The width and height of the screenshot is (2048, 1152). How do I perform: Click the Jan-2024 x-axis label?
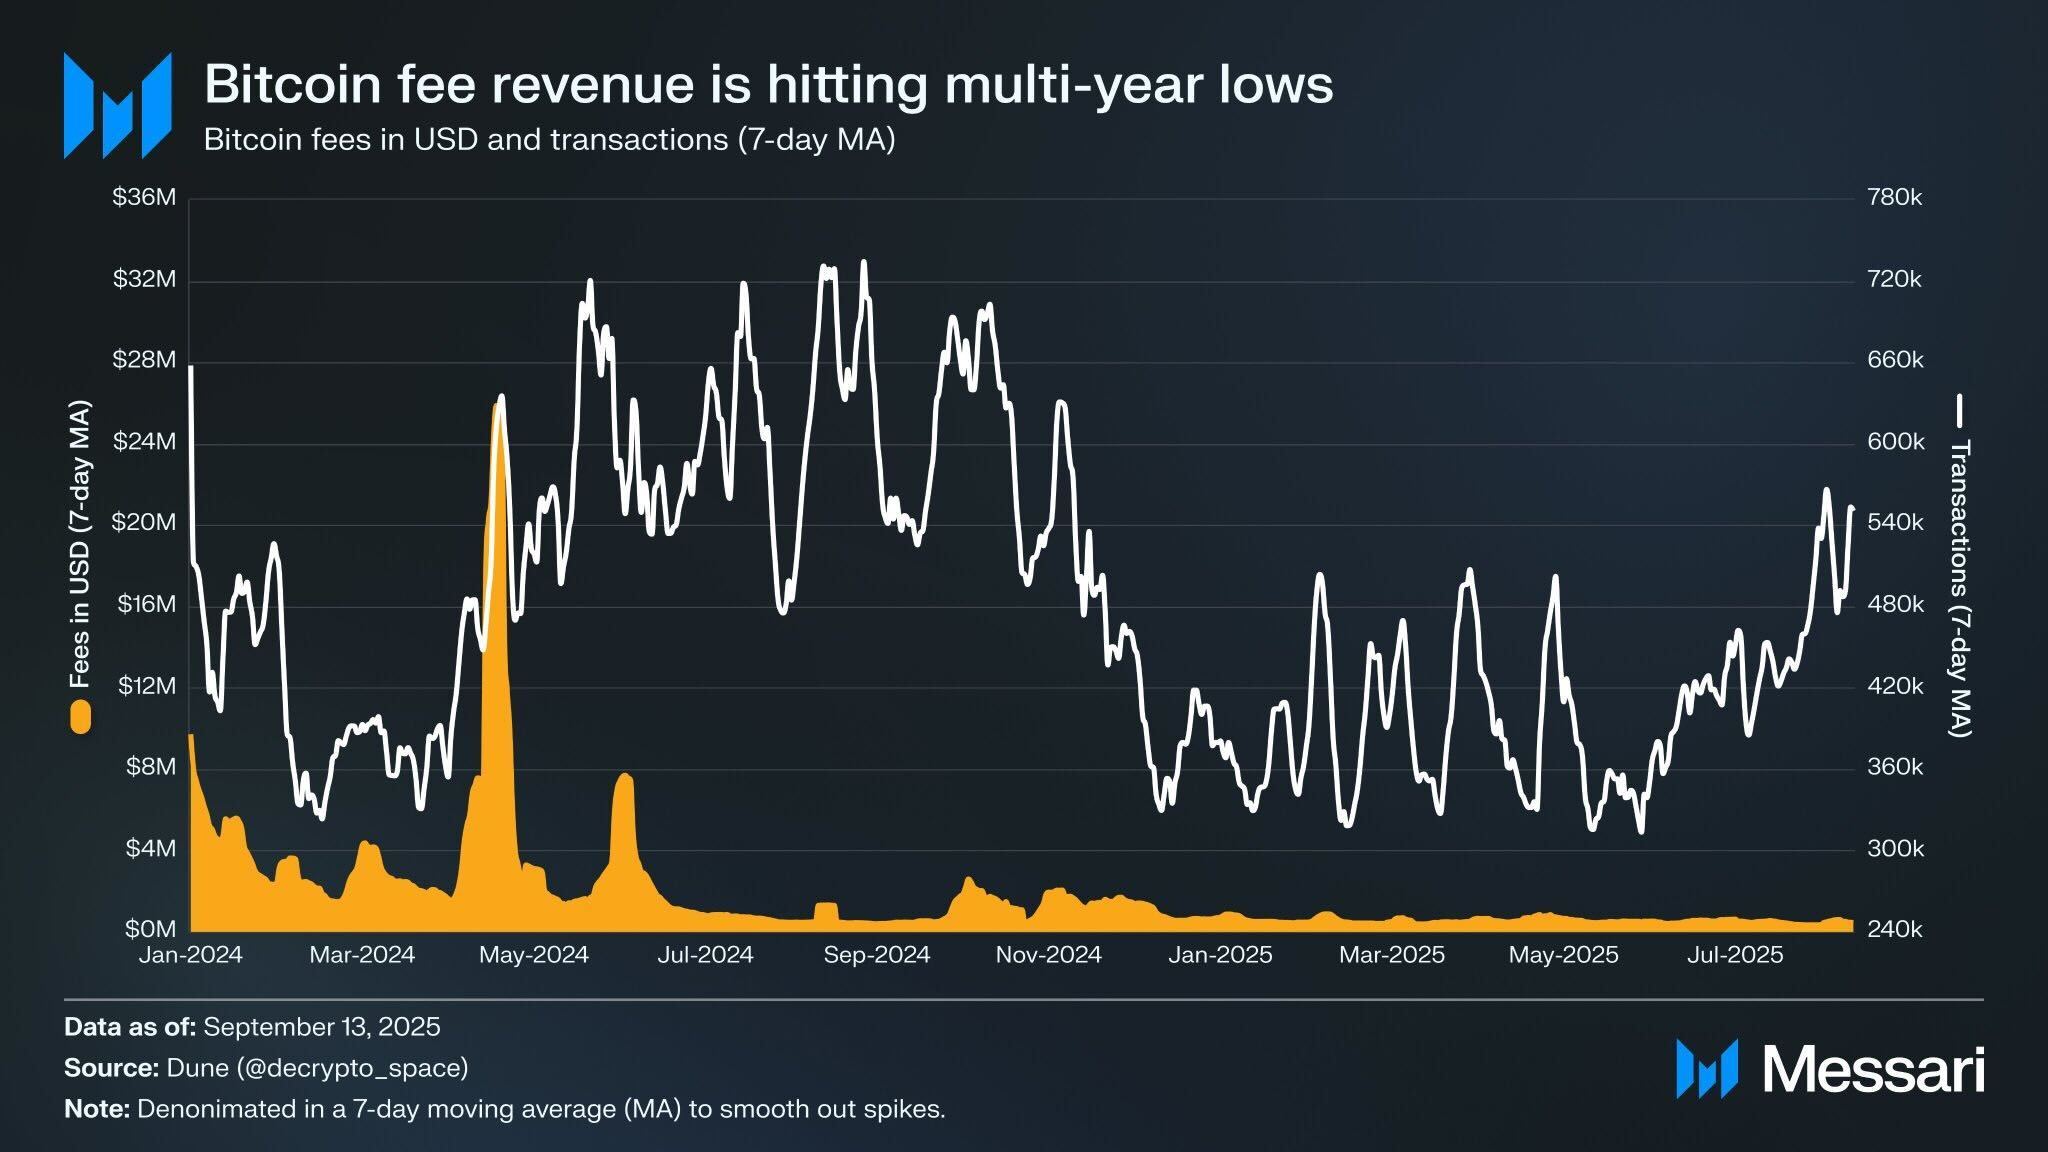tap(190, 955)
